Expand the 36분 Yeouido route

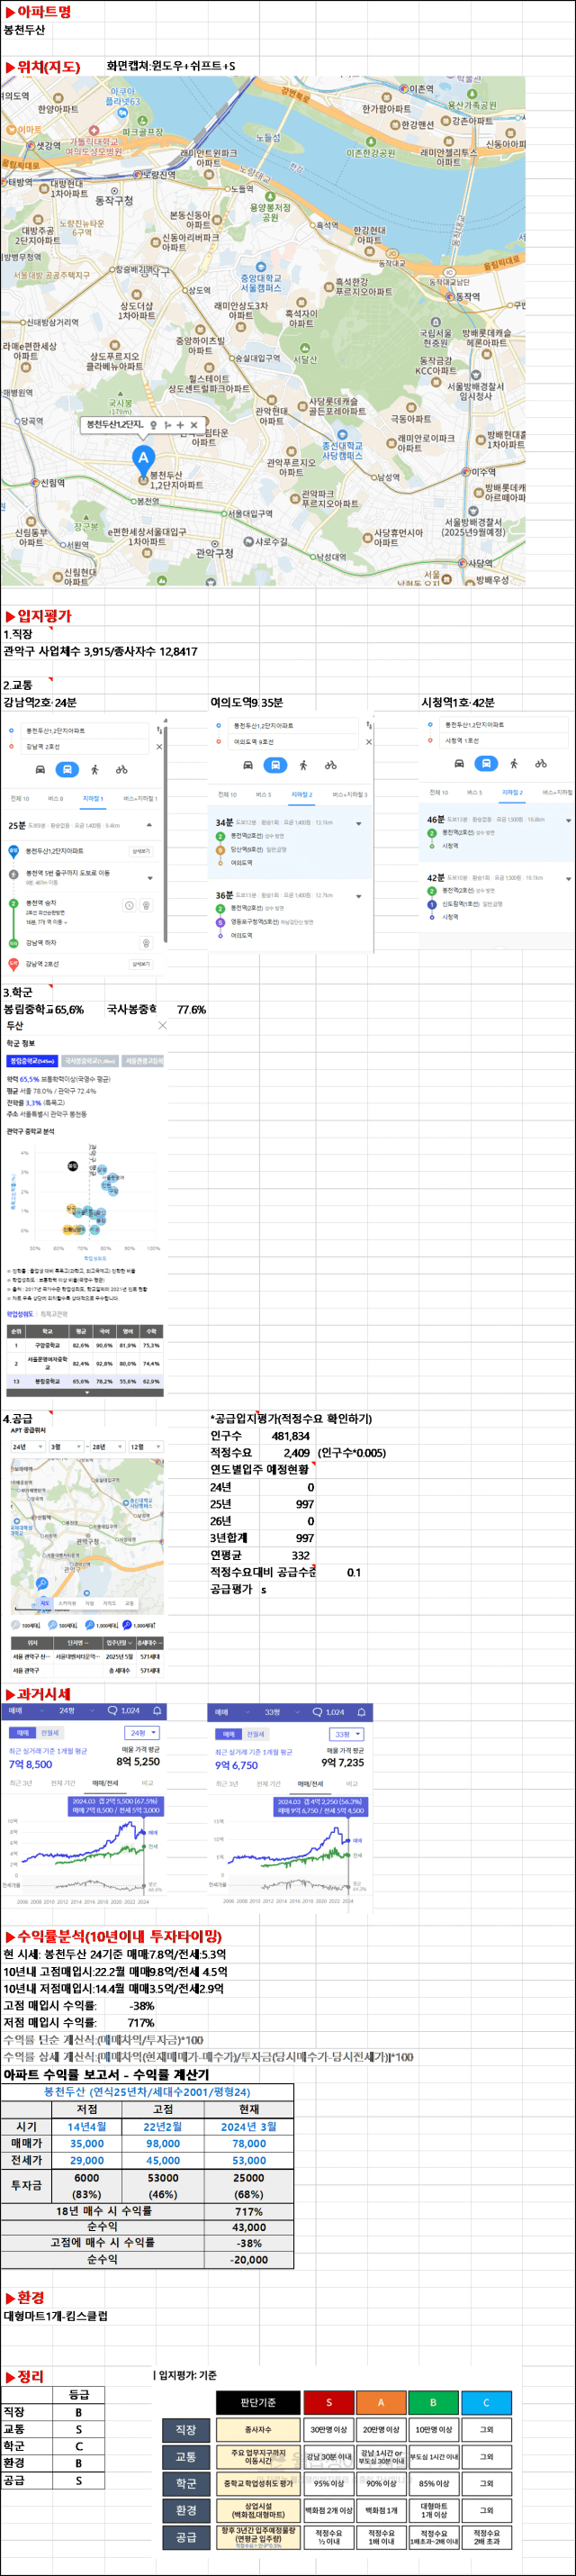pyautogui.click(x=358, y=896)
